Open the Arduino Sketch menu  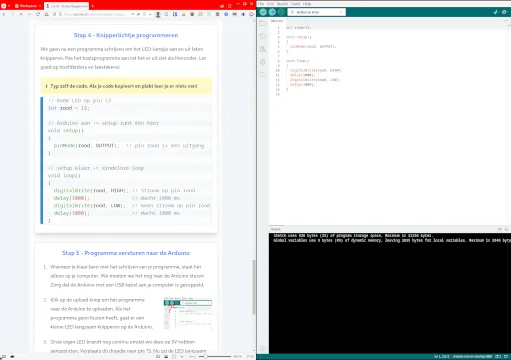click(282, 4)
